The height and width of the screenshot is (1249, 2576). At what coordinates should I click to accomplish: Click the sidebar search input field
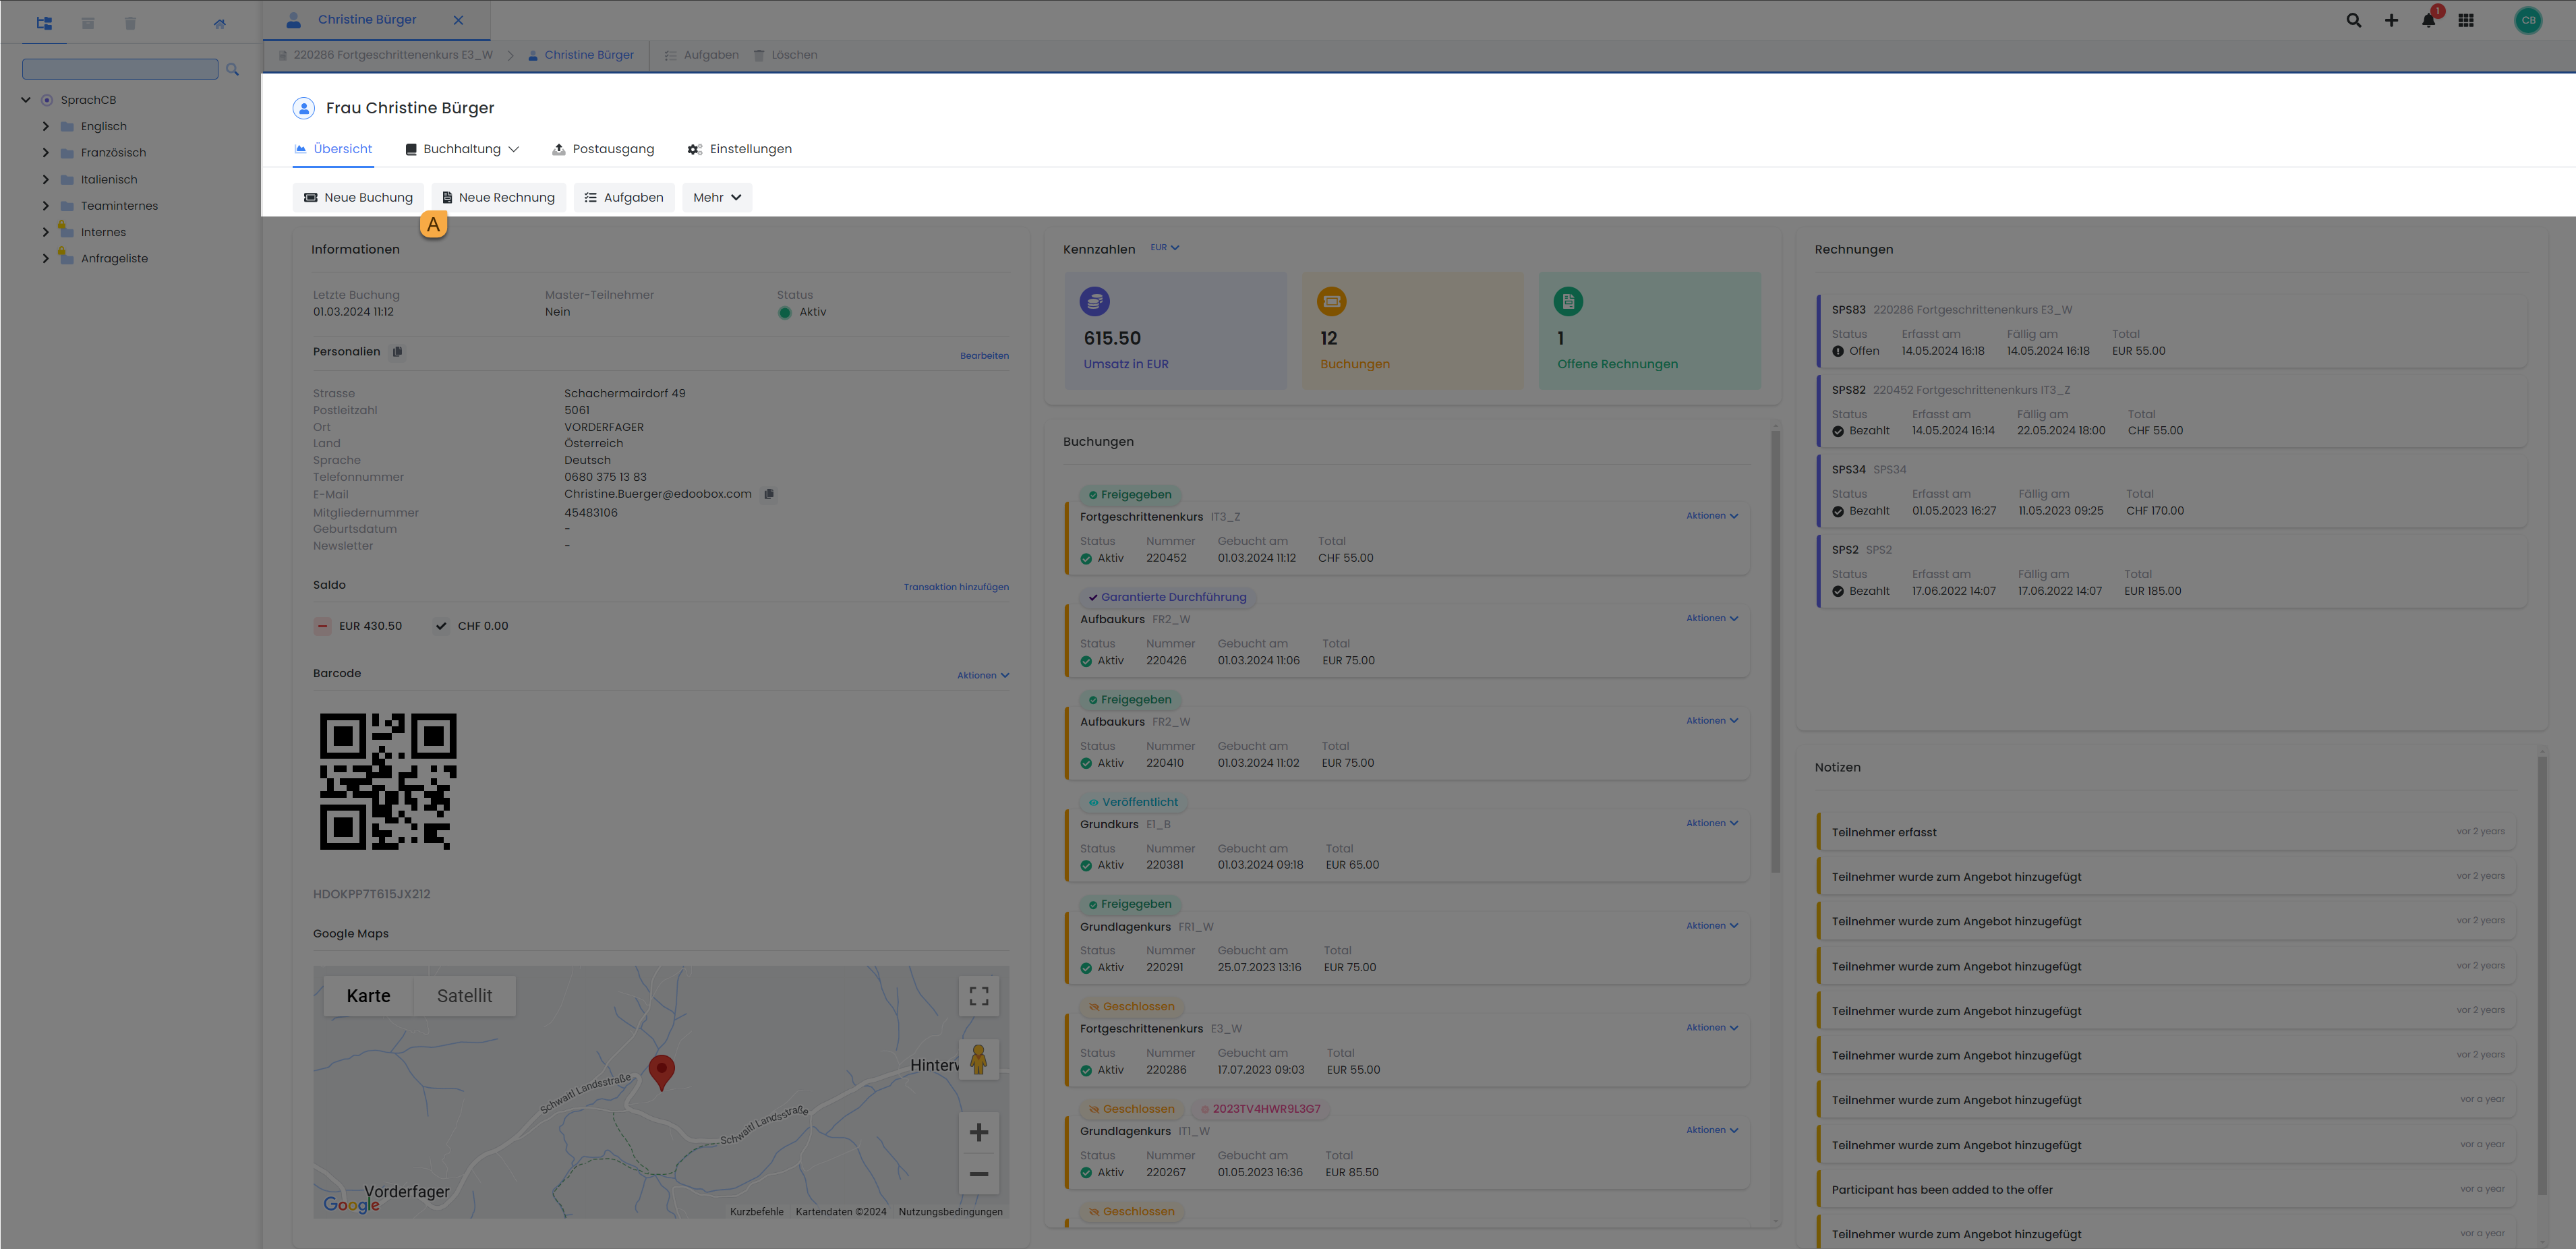coord(120,69)
